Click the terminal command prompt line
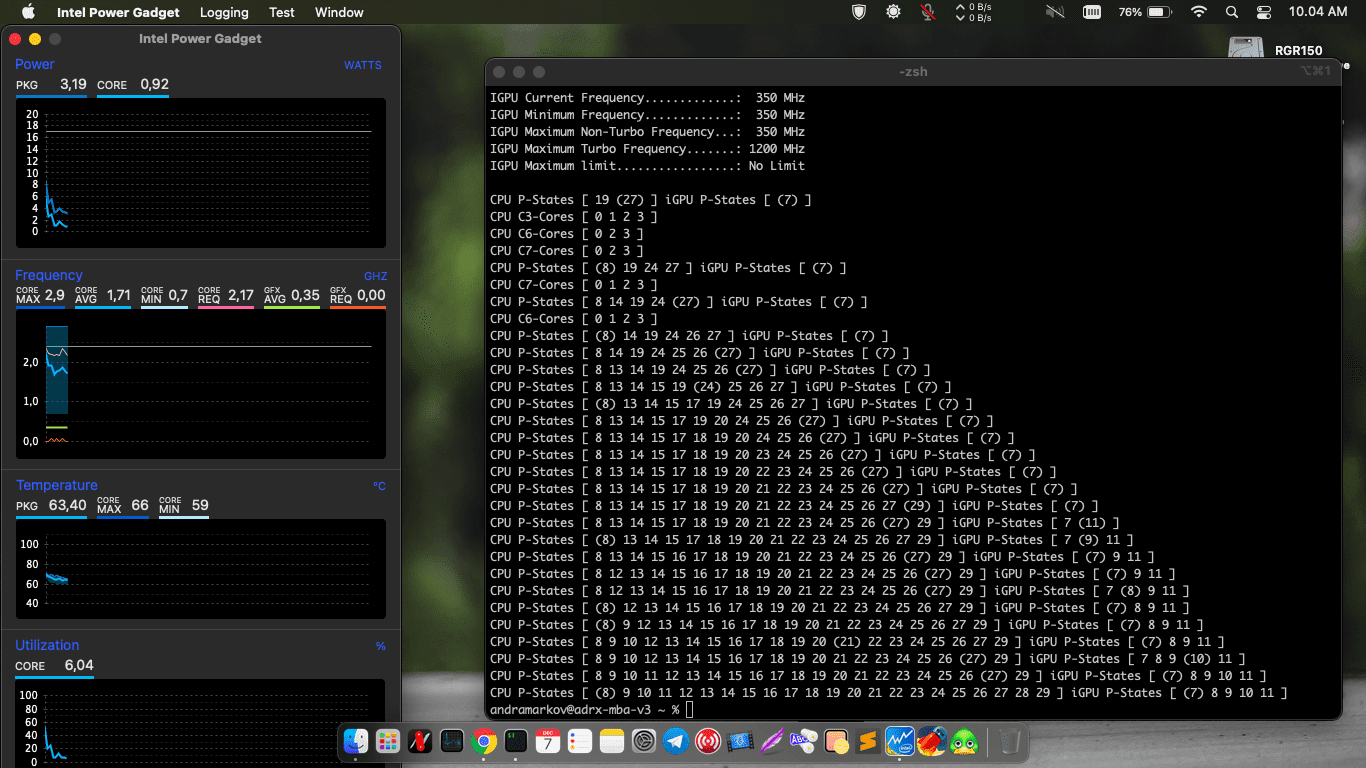This screenshot has width=1366, height=768. tap(590, 709)
